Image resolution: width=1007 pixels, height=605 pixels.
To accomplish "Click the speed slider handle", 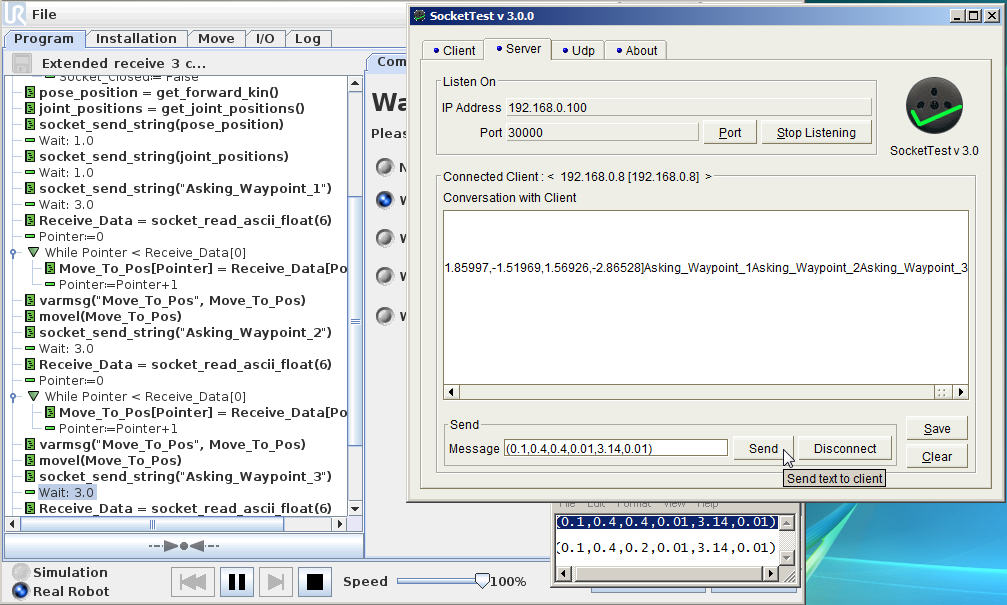I will coord(482,581).
